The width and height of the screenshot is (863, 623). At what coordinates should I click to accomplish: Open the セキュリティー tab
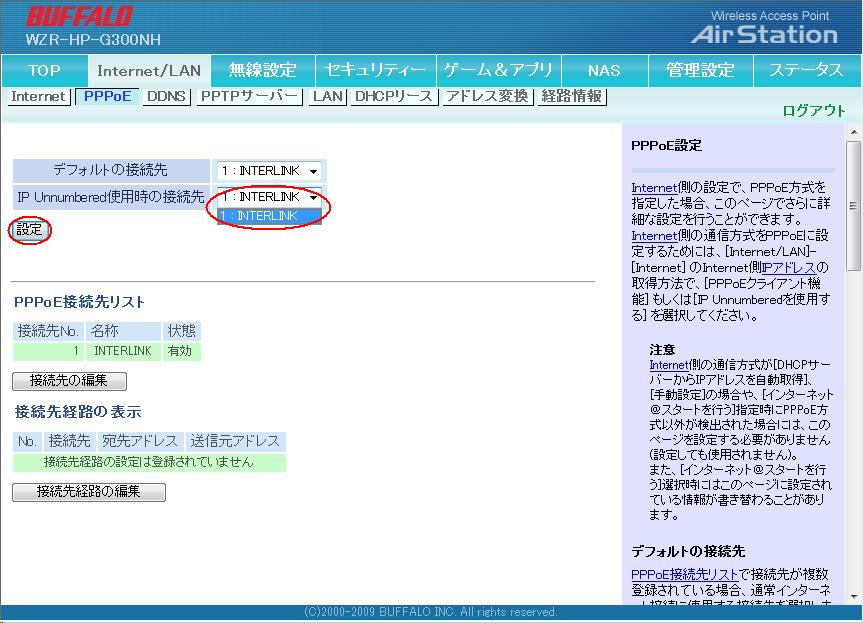pyautogui.click(x=375, y=70)
